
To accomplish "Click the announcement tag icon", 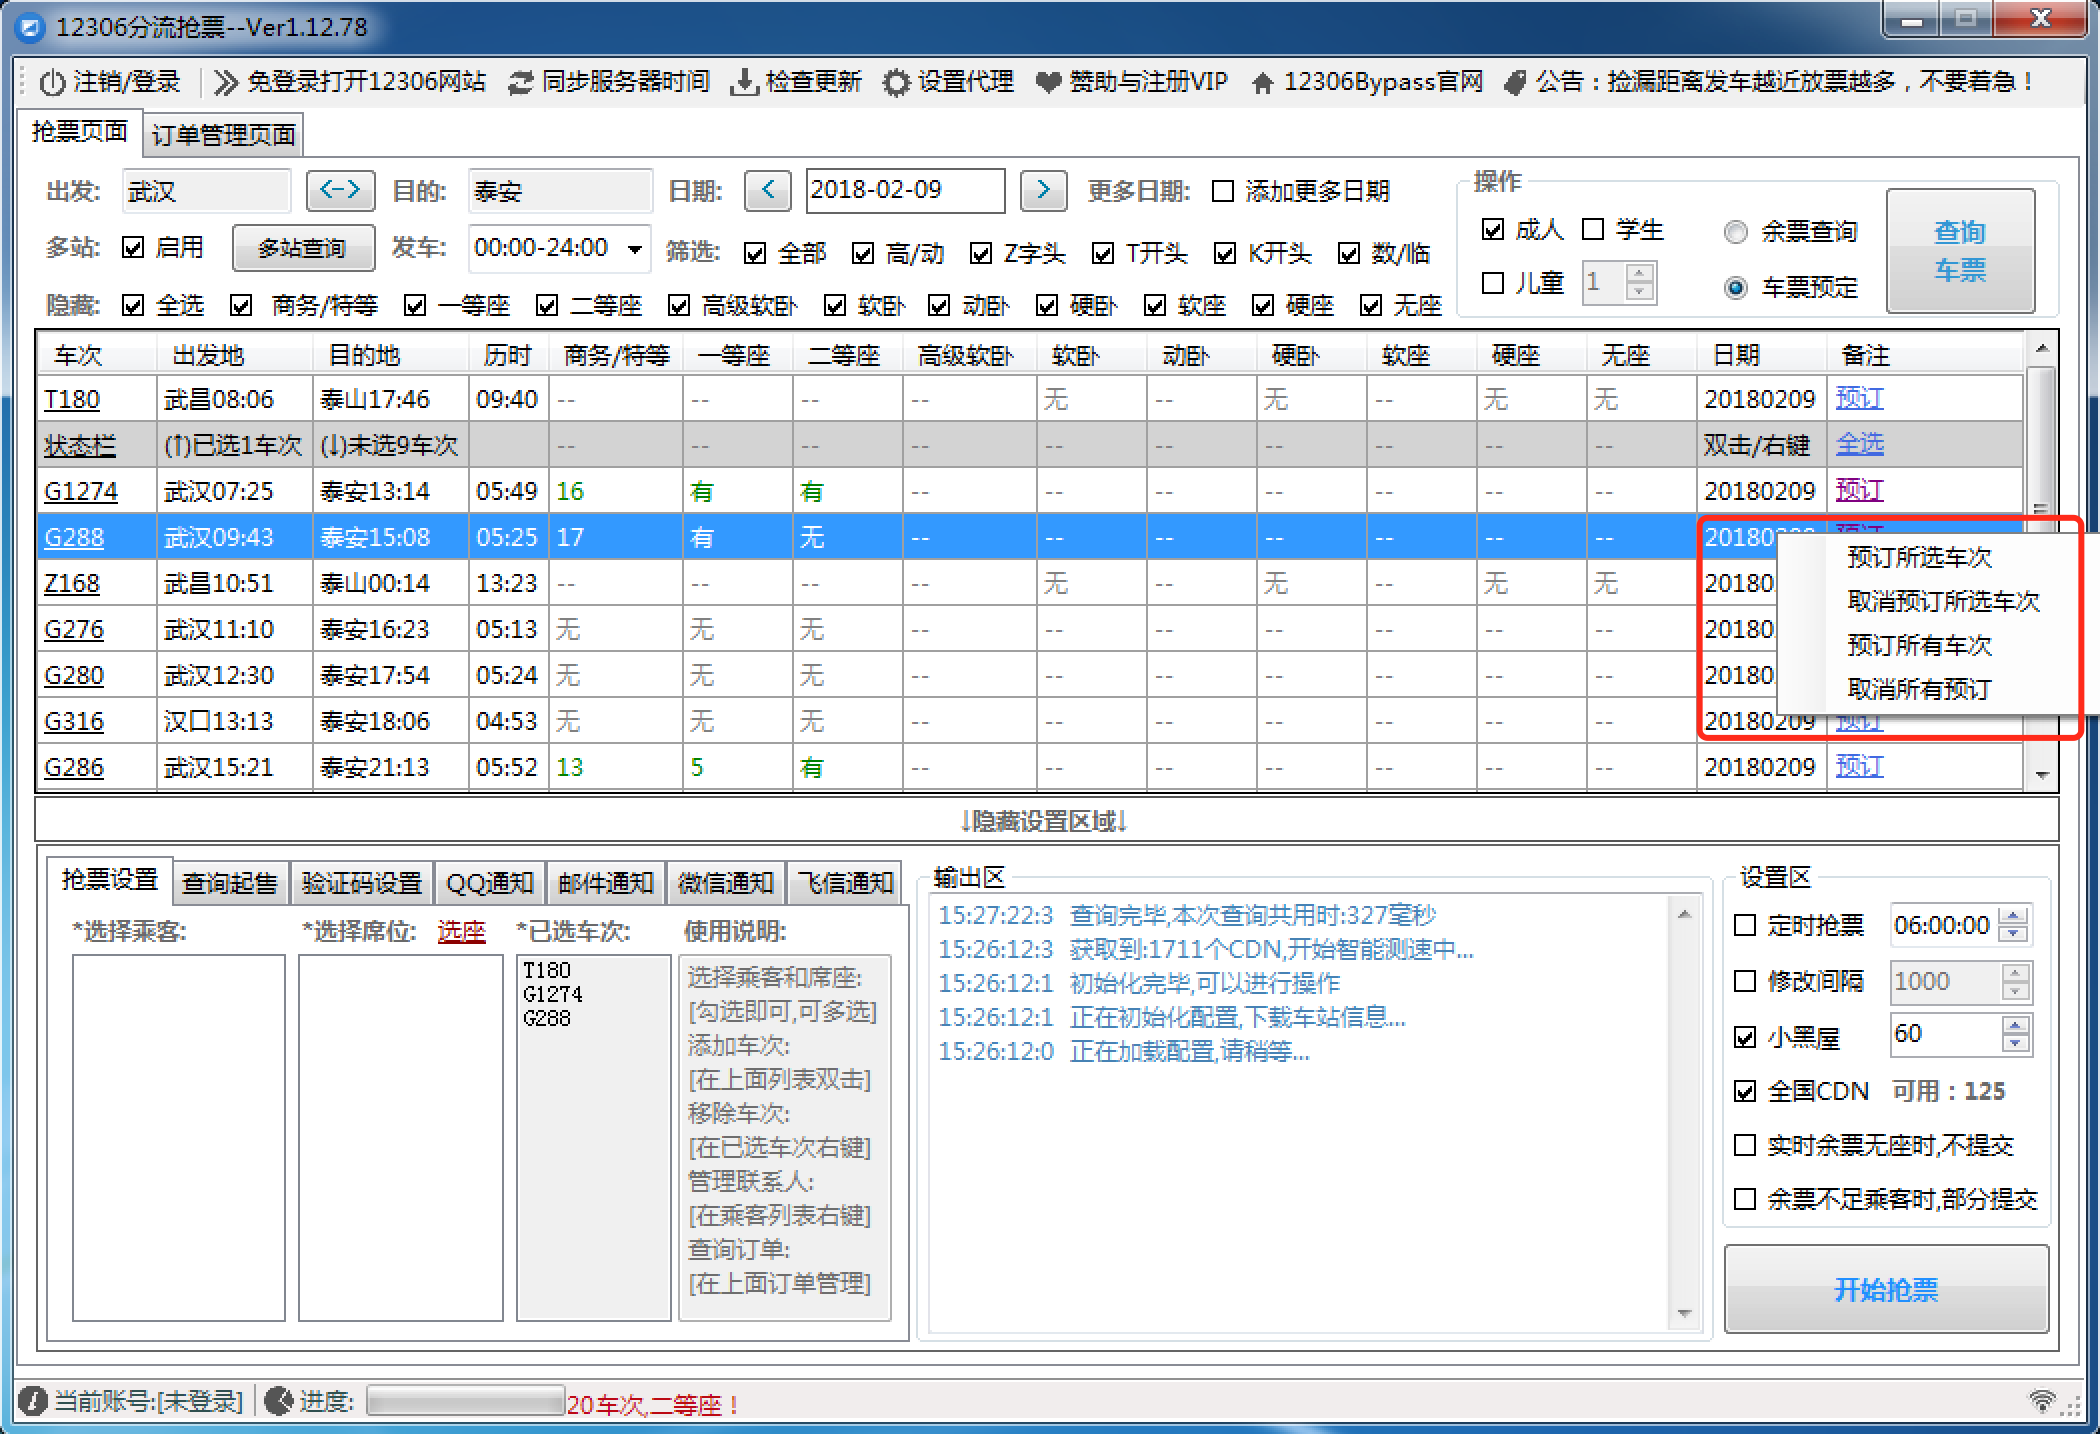I will (1515, 82).
